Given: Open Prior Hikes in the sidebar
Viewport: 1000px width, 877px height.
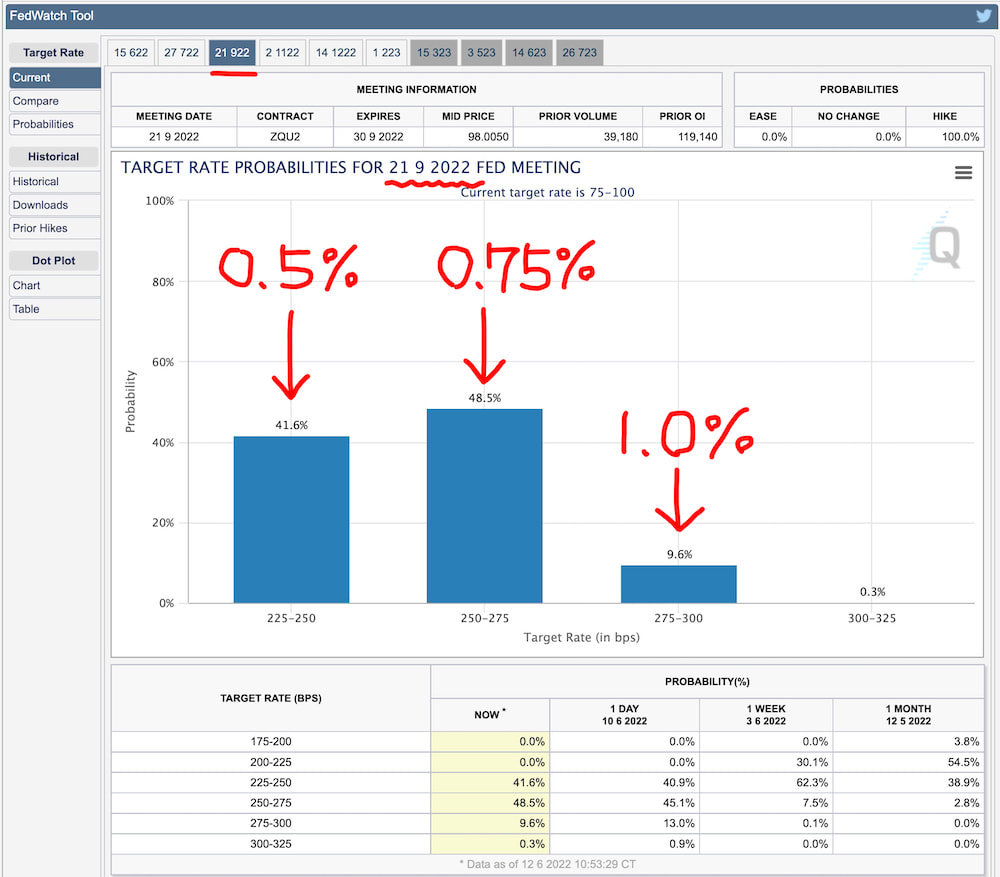Looking at the screenshot, I should (x=55, y=228).
